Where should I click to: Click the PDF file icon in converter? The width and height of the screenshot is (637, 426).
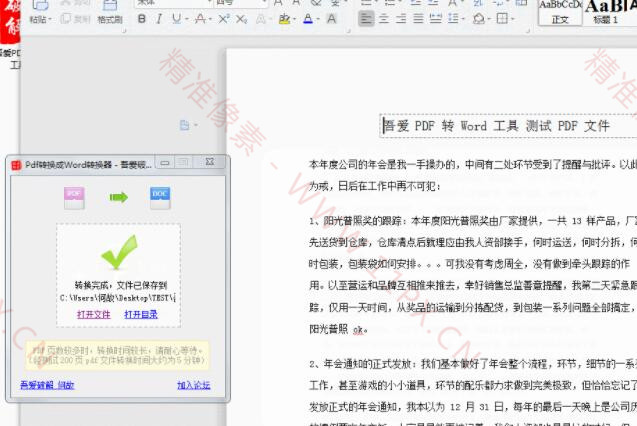click(x=74, y=198)
